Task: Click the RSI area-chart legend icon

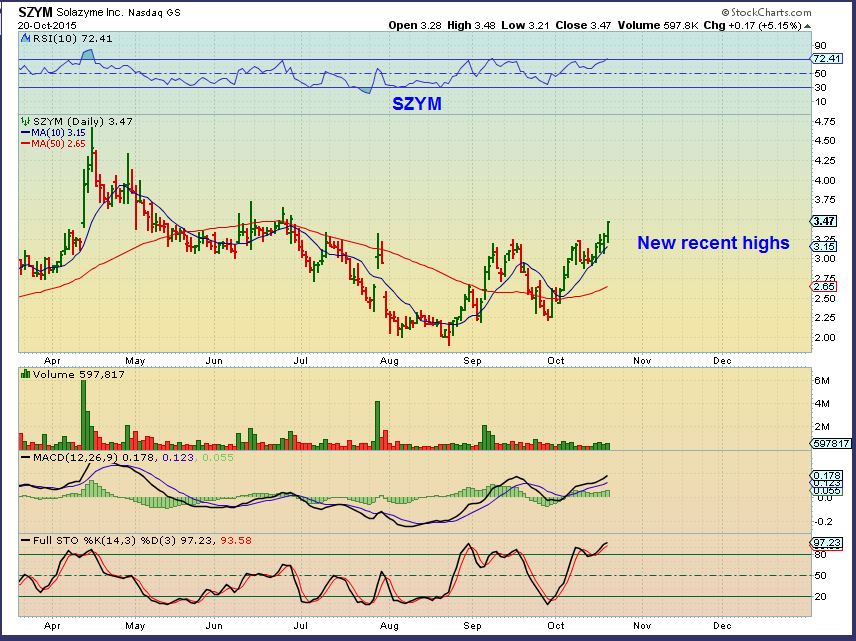Action: click(x=25, y=39)
